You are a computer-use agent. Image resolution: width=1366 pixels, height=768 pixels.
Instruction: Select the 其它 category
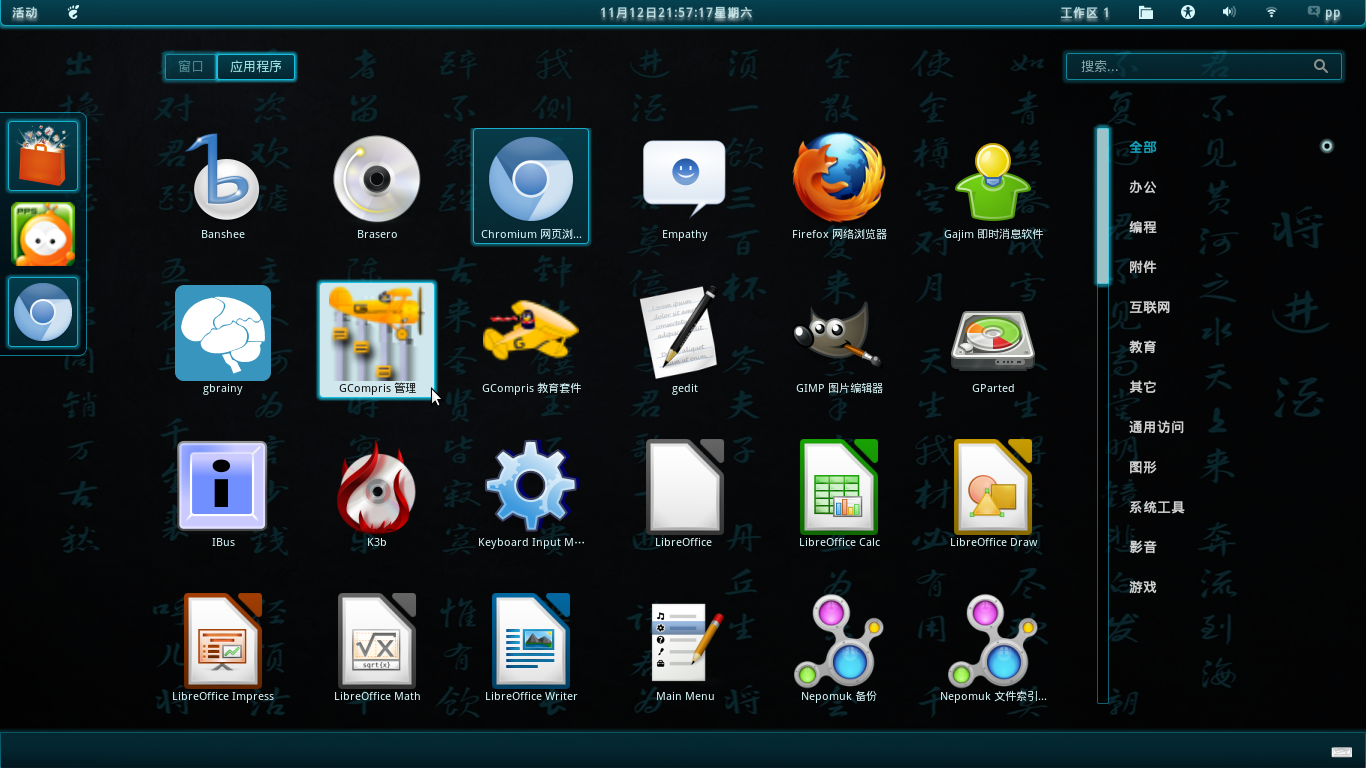pos(1143,387)
